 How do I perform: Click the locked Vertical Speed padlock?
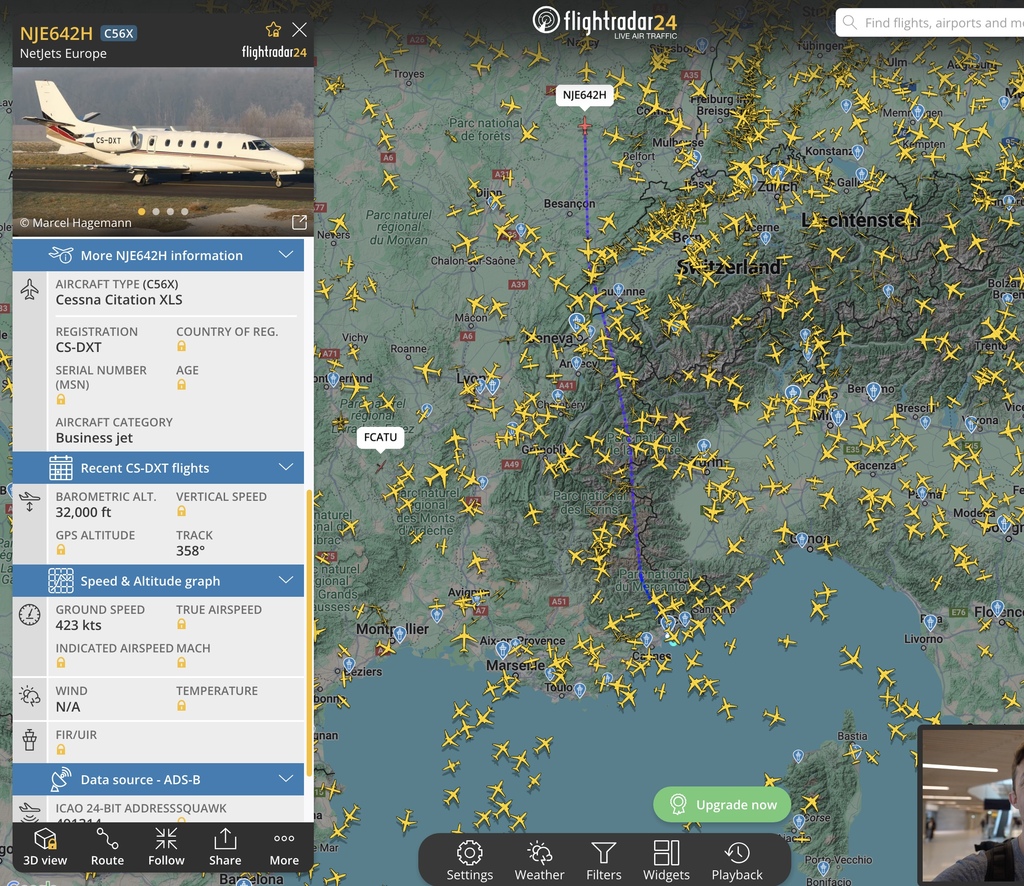pos(182,511)
